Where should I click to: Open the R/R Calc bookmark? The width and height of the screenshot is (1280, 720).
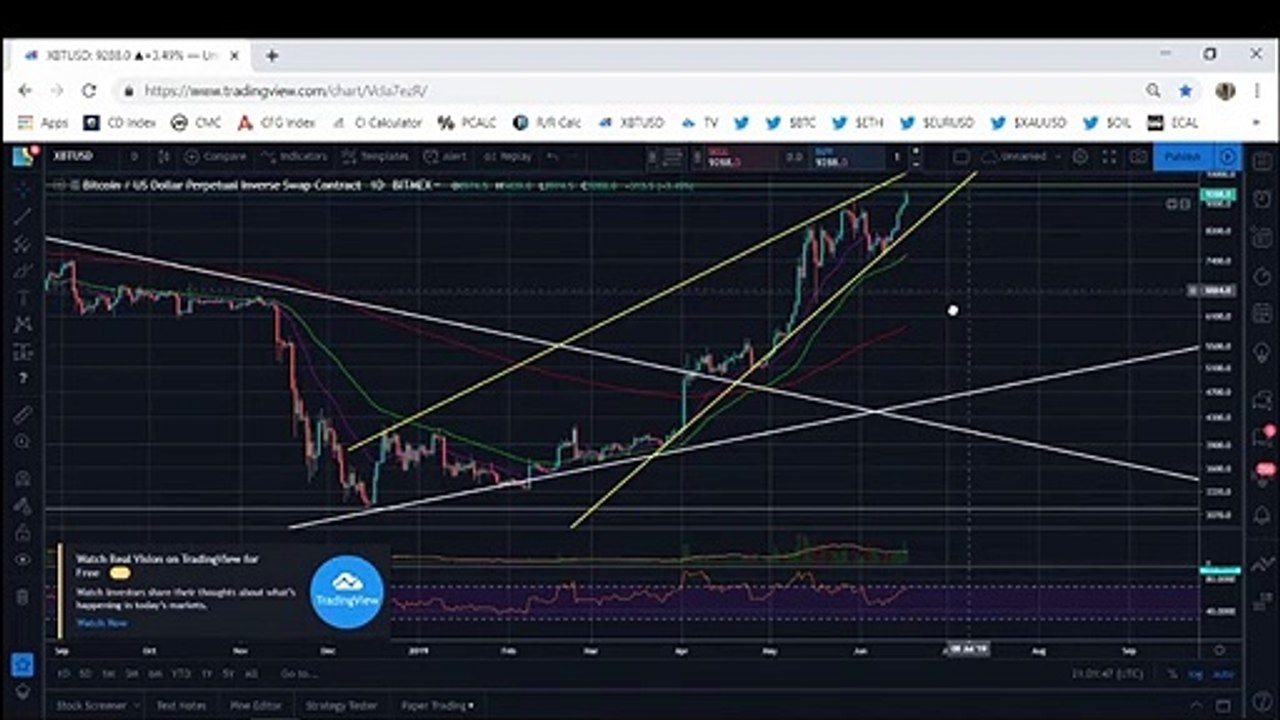pyautogui.click(x=547, y=123)
